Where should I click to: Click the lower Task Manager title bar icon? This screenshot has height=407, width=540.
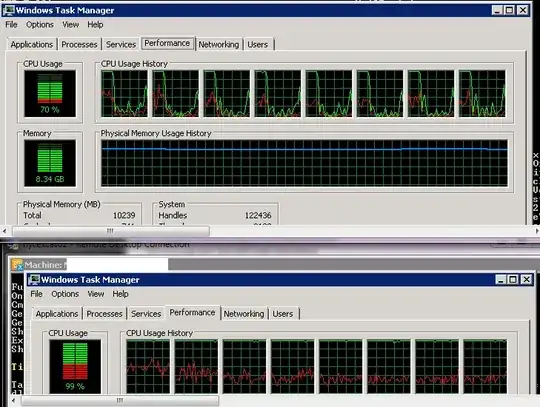click(x=34, y=280)
